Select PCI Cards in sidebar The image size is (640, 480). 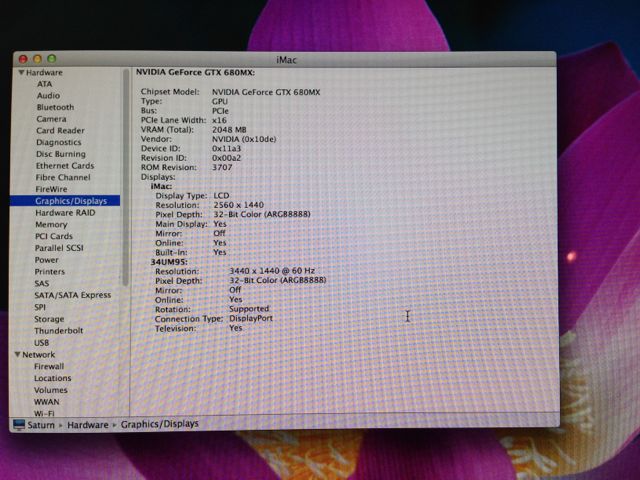53,236
